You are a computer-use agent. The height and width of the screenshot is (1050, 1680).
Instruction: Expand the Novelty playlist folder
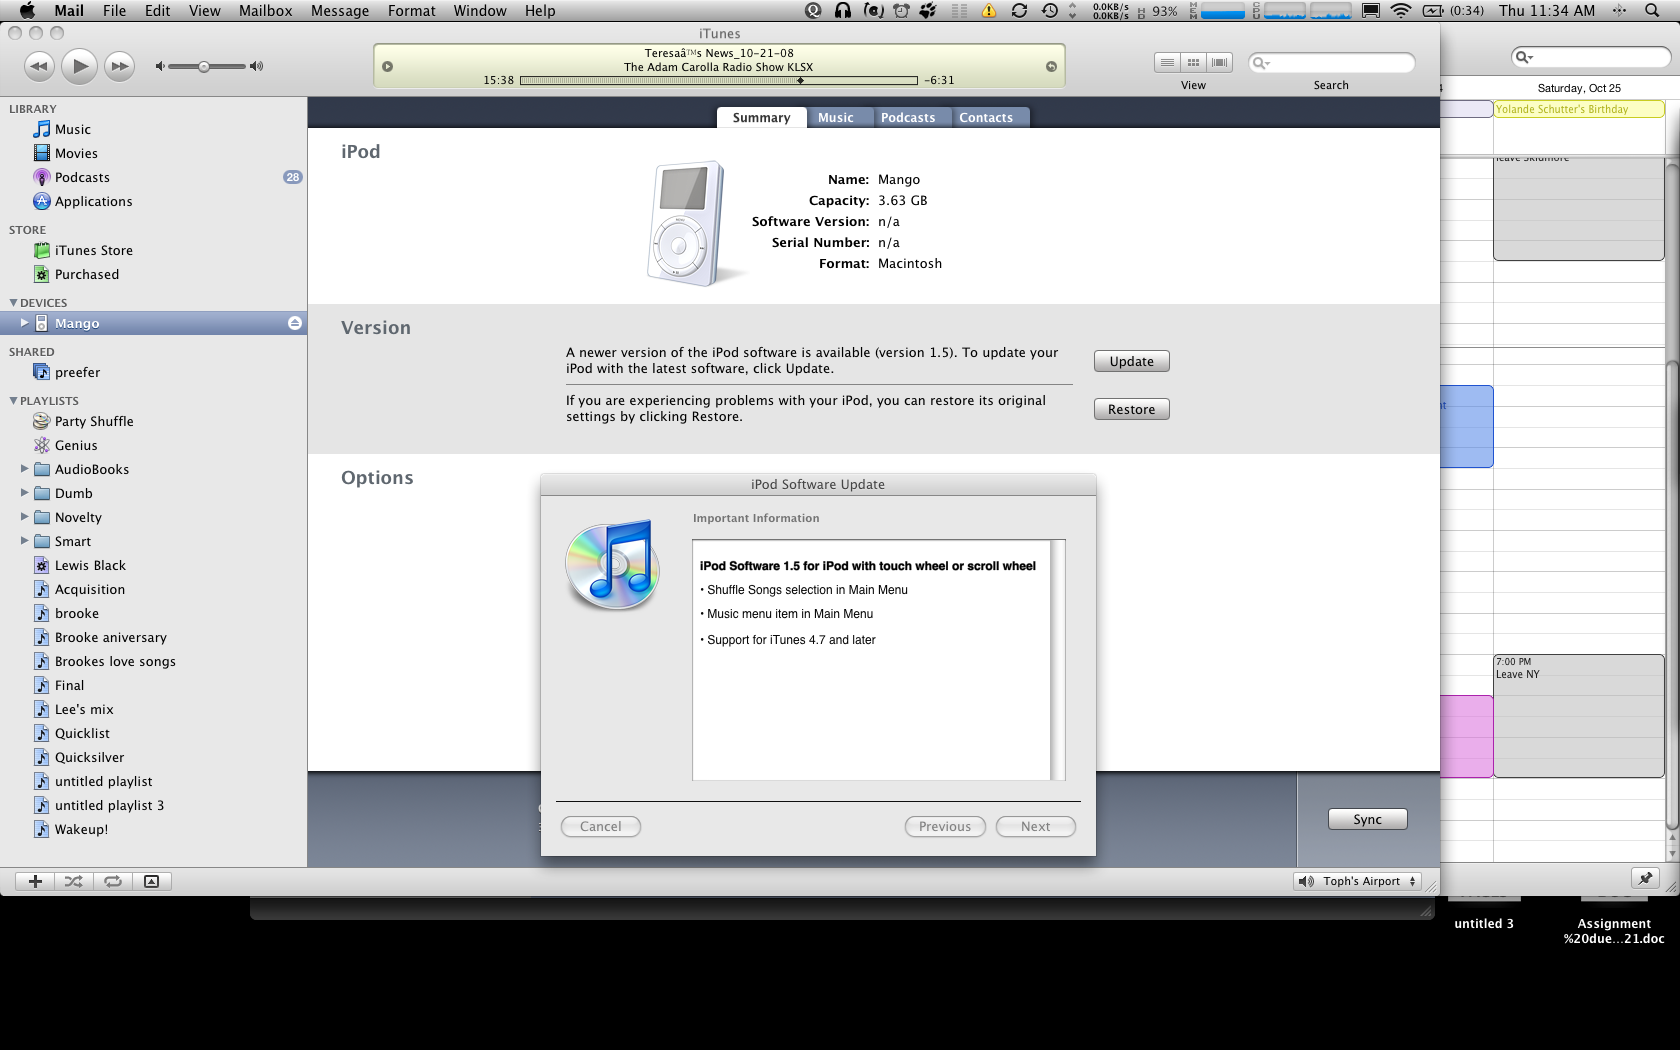click(x=24, y=516)
